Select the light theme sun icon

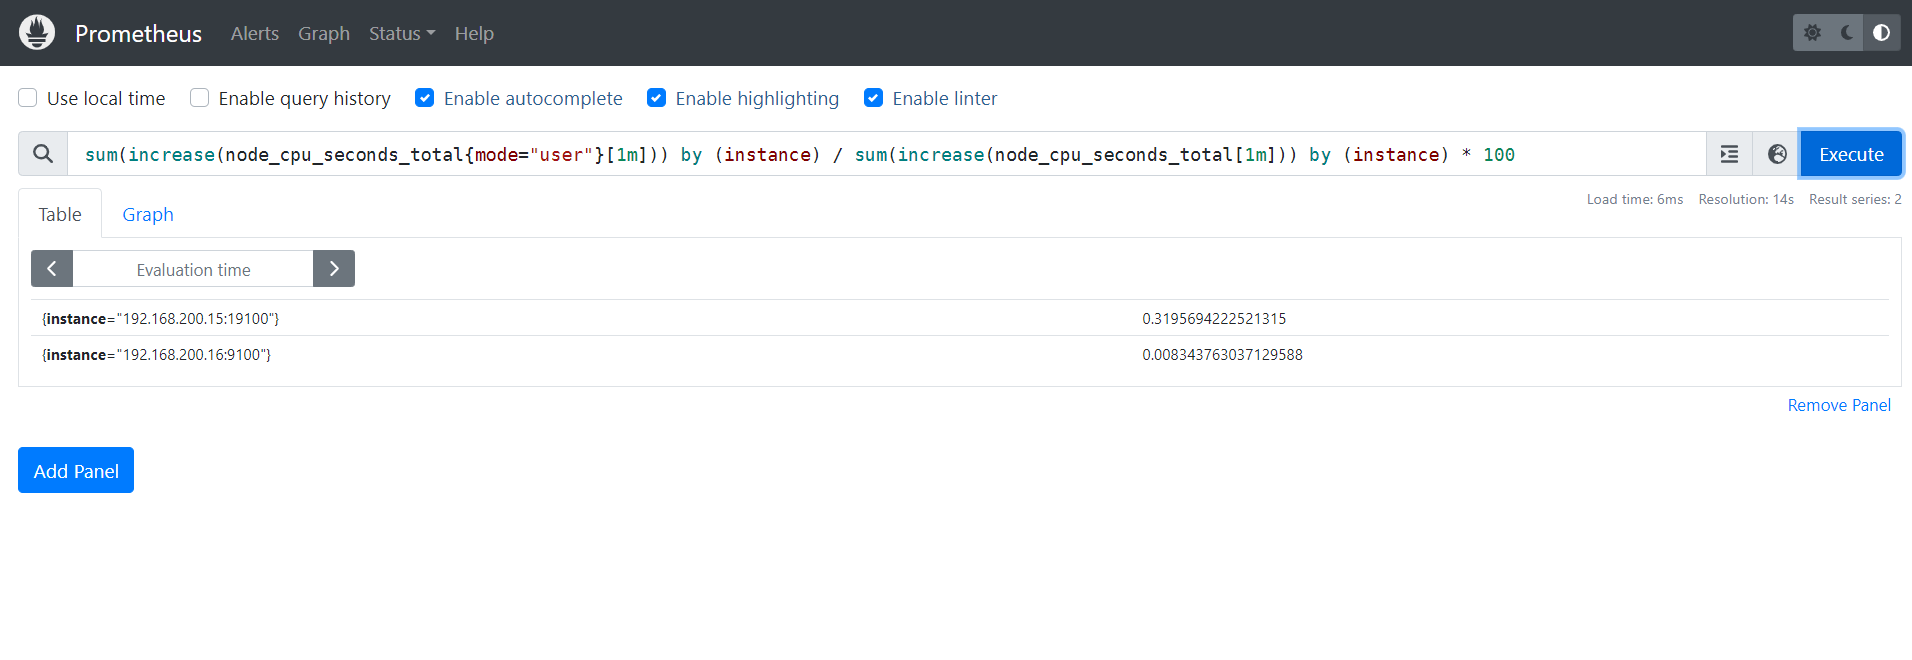(x=1812, y=33)
